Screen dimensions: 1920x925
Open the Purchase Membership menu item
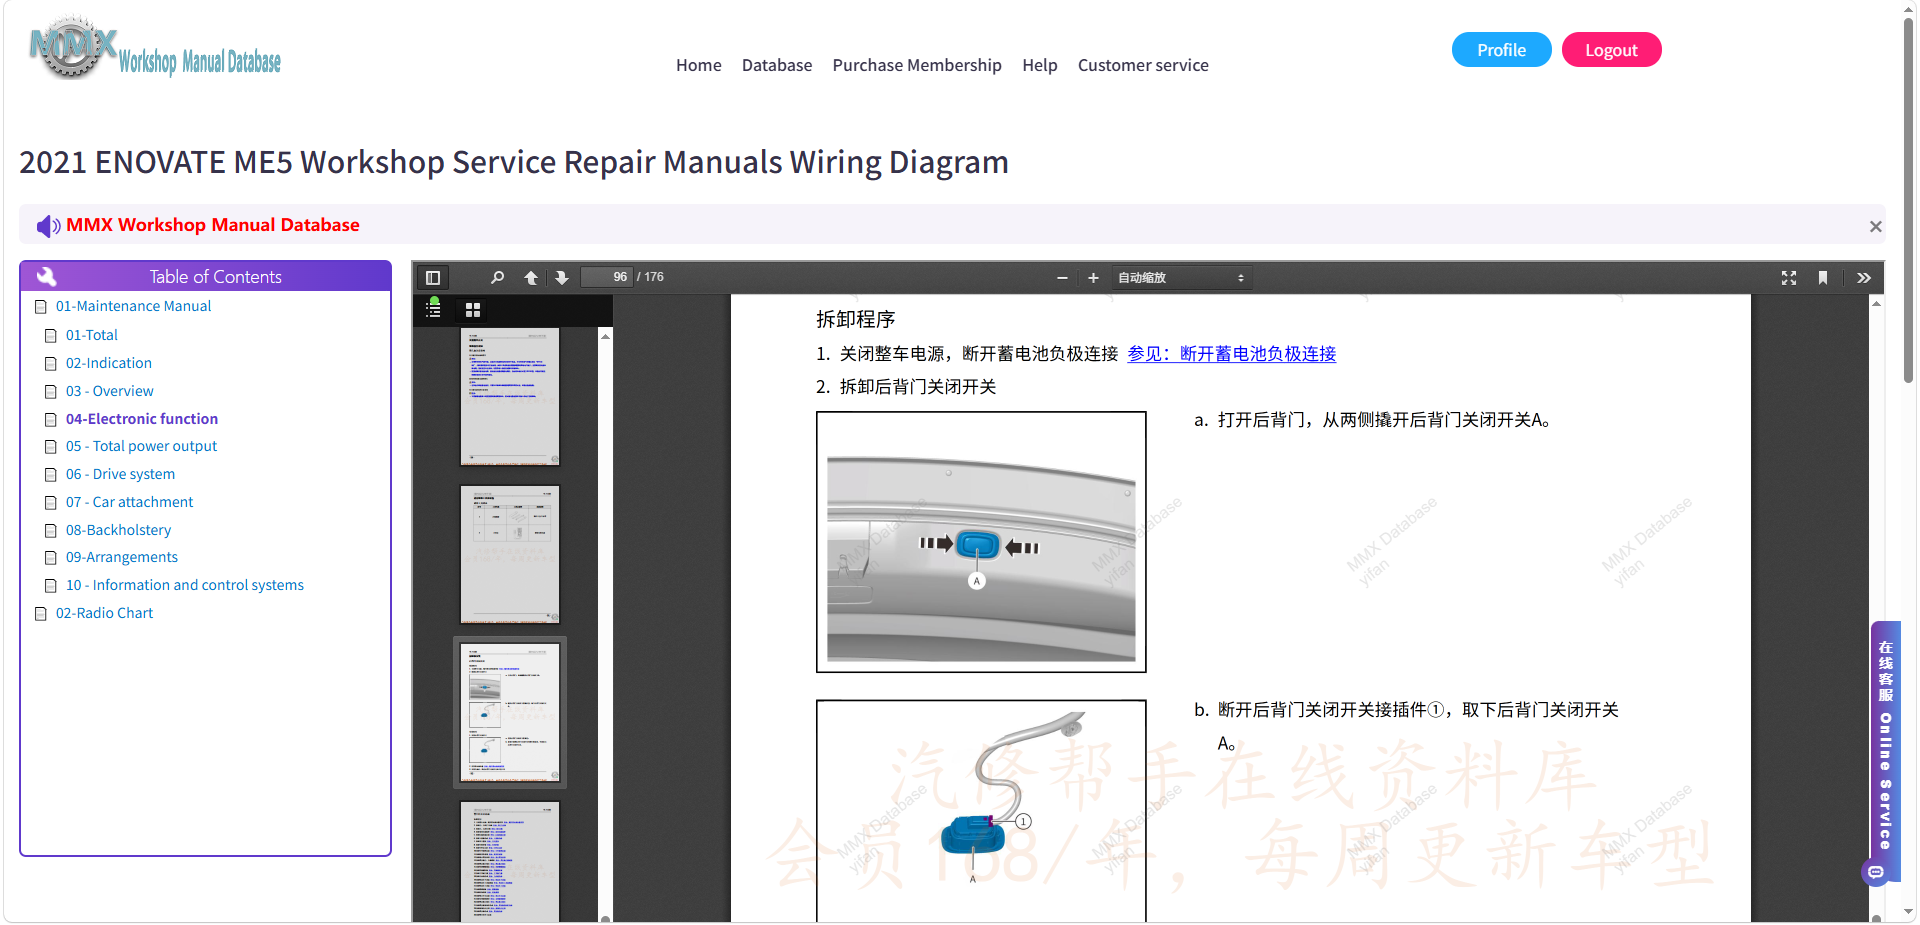click(917, 65)
